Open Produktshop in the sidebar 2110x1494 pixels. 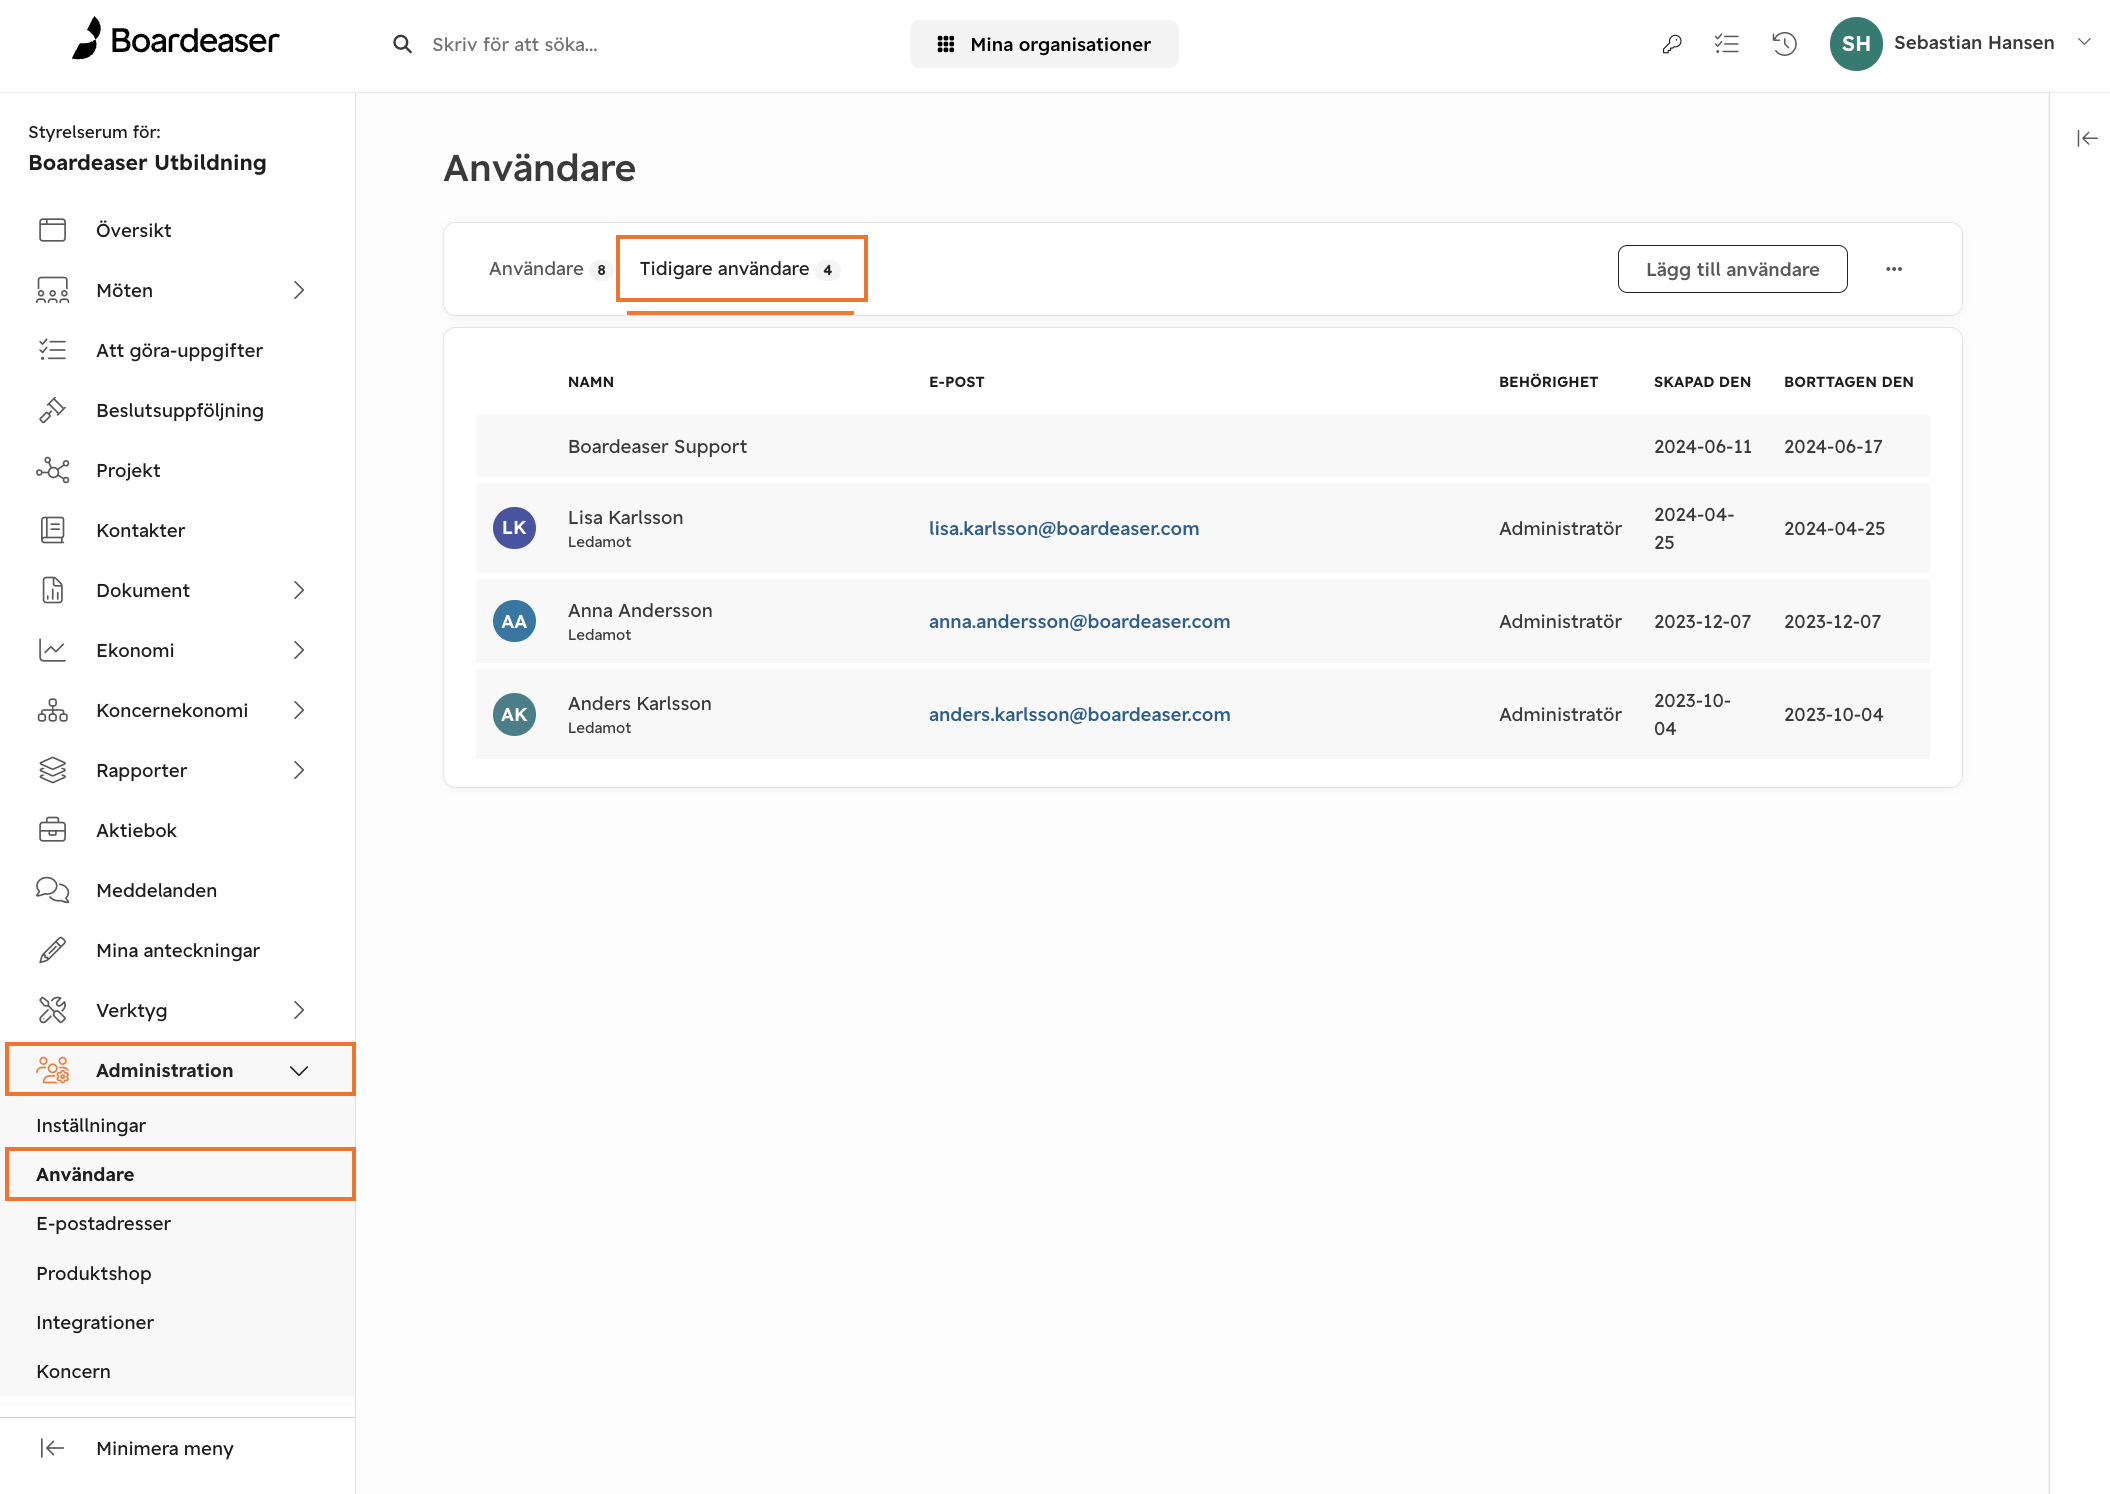(94, 1273)
